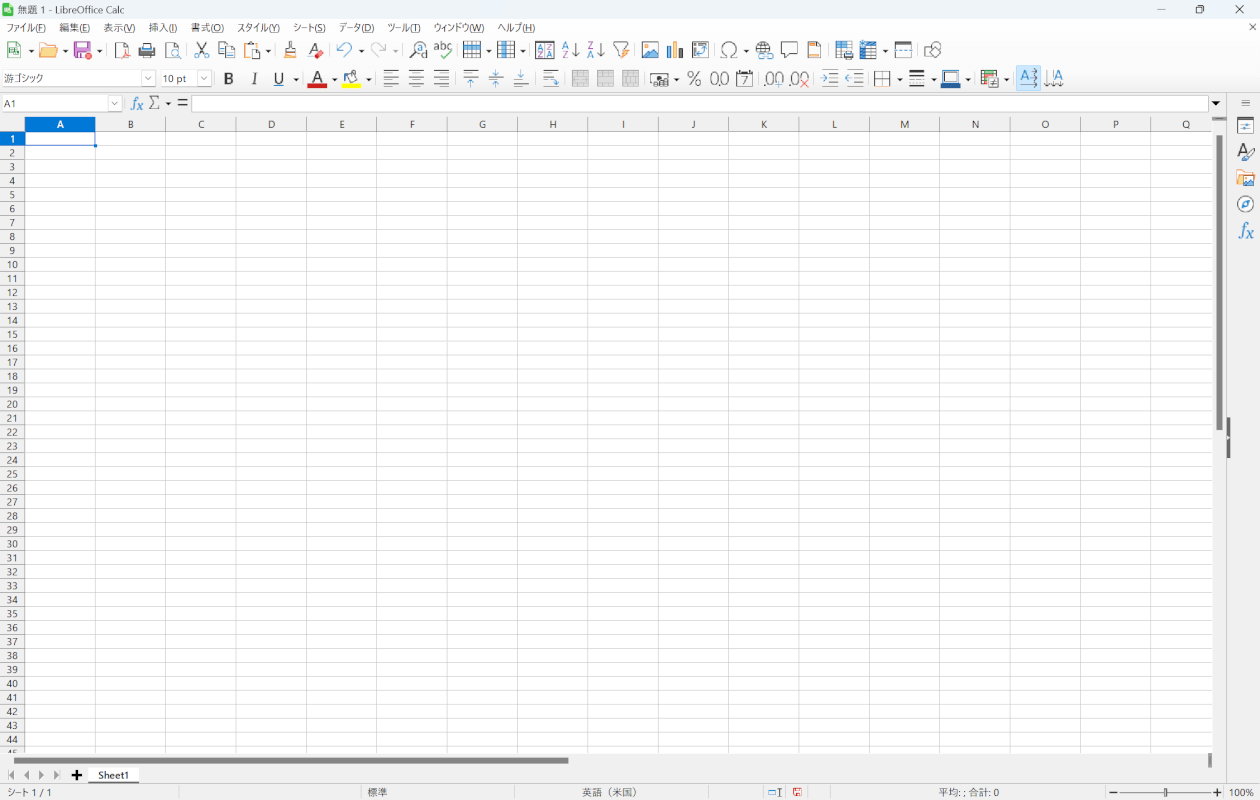Expand the Name Box dropdown arrow
Screen dimensions: 1260x800
[114, 104]
